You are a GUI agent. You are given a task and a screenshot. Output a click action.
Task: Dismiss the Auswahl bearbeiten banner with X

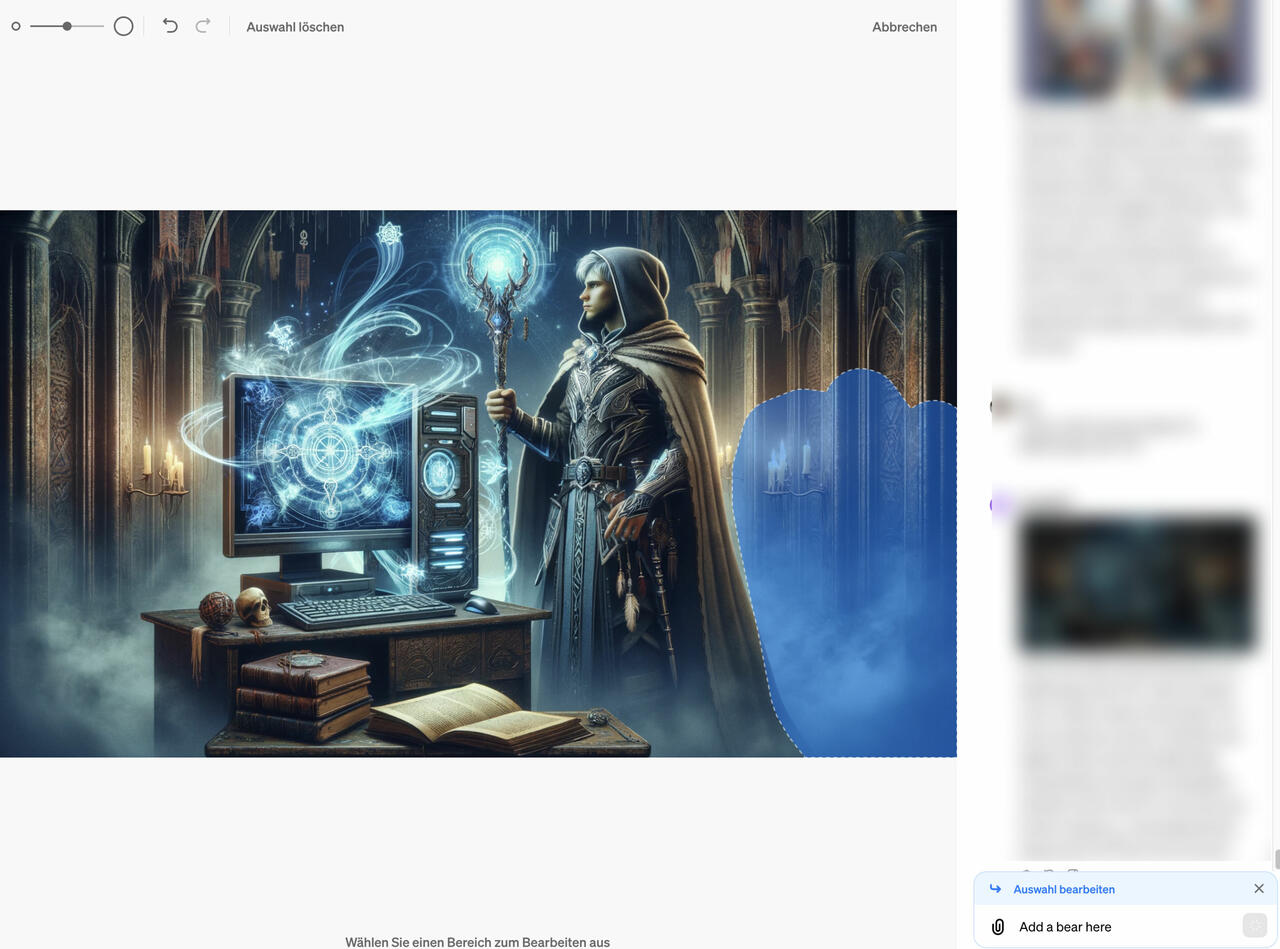point(1258,889)
